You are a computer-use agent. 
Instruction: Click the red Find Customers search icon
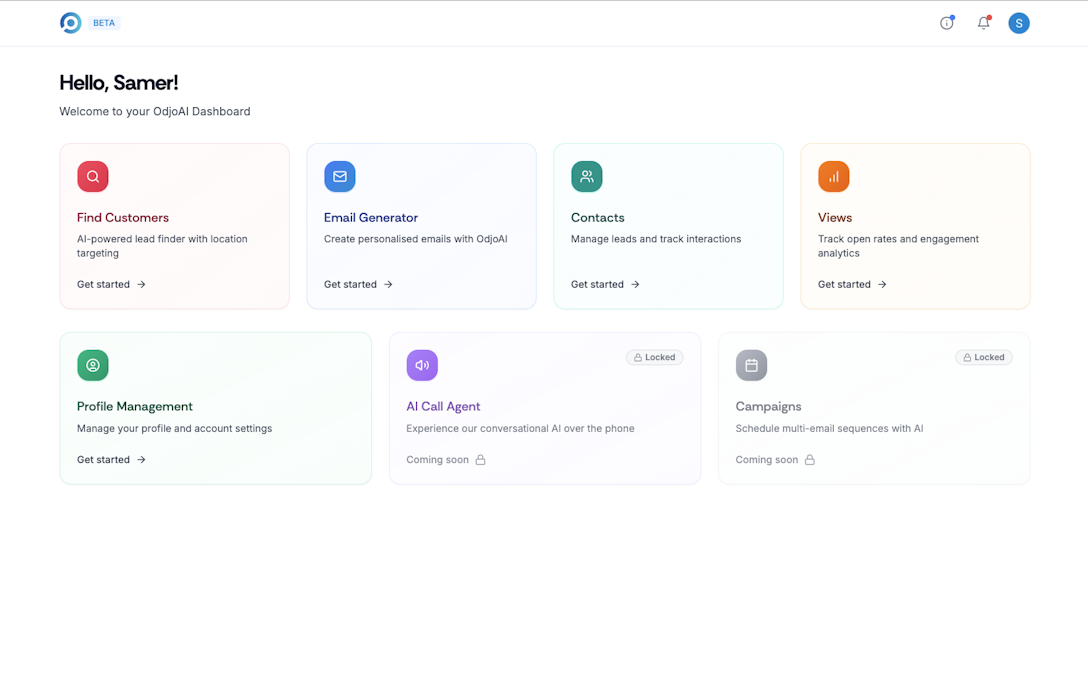point(93,177)
